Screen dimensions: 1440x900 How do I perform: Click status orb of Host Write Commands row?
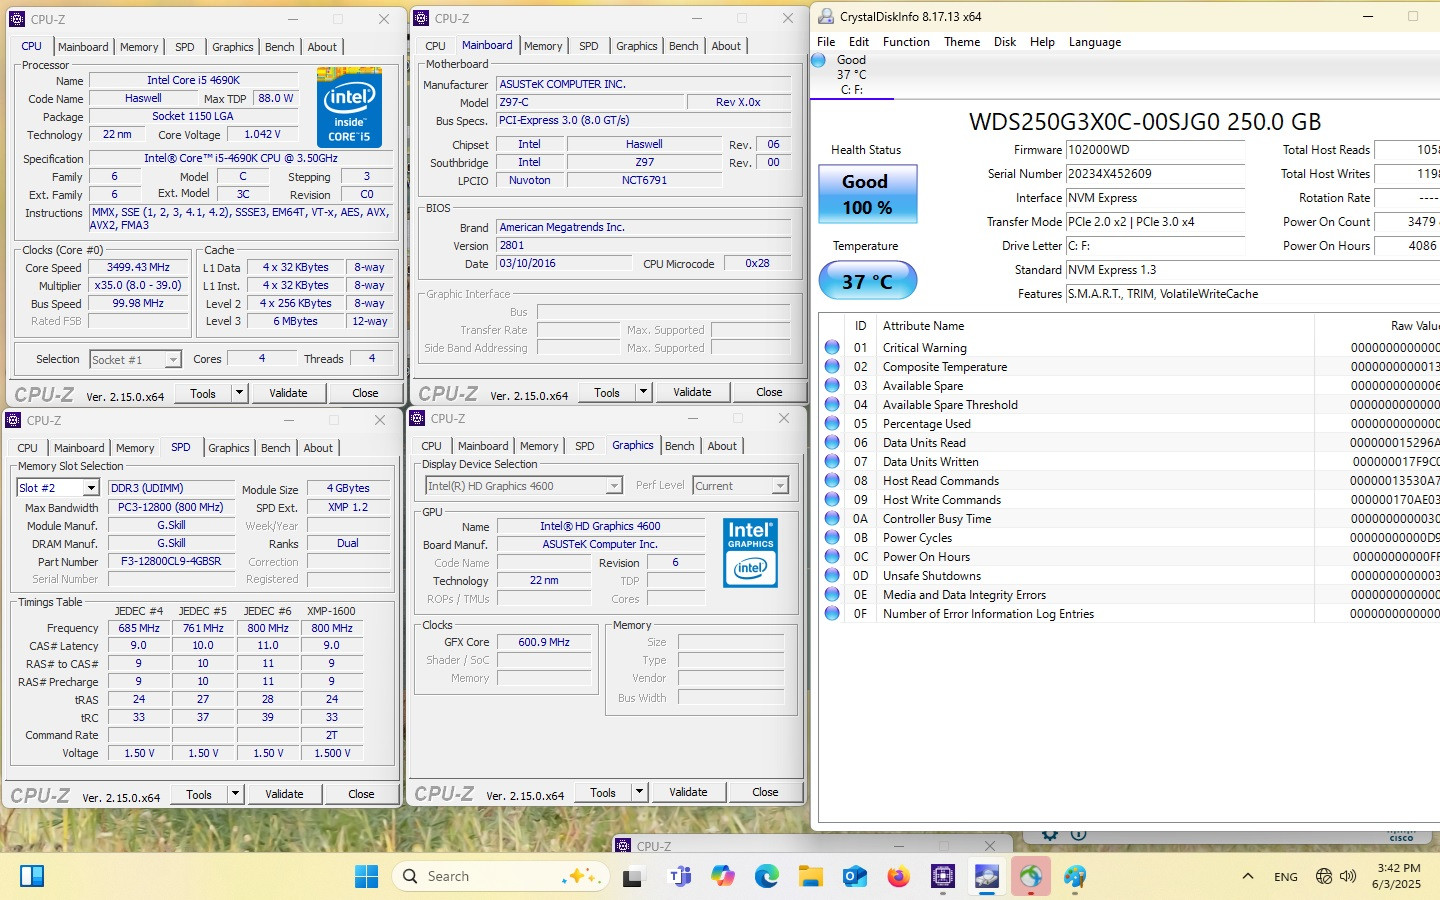click(x=832, y=499)
